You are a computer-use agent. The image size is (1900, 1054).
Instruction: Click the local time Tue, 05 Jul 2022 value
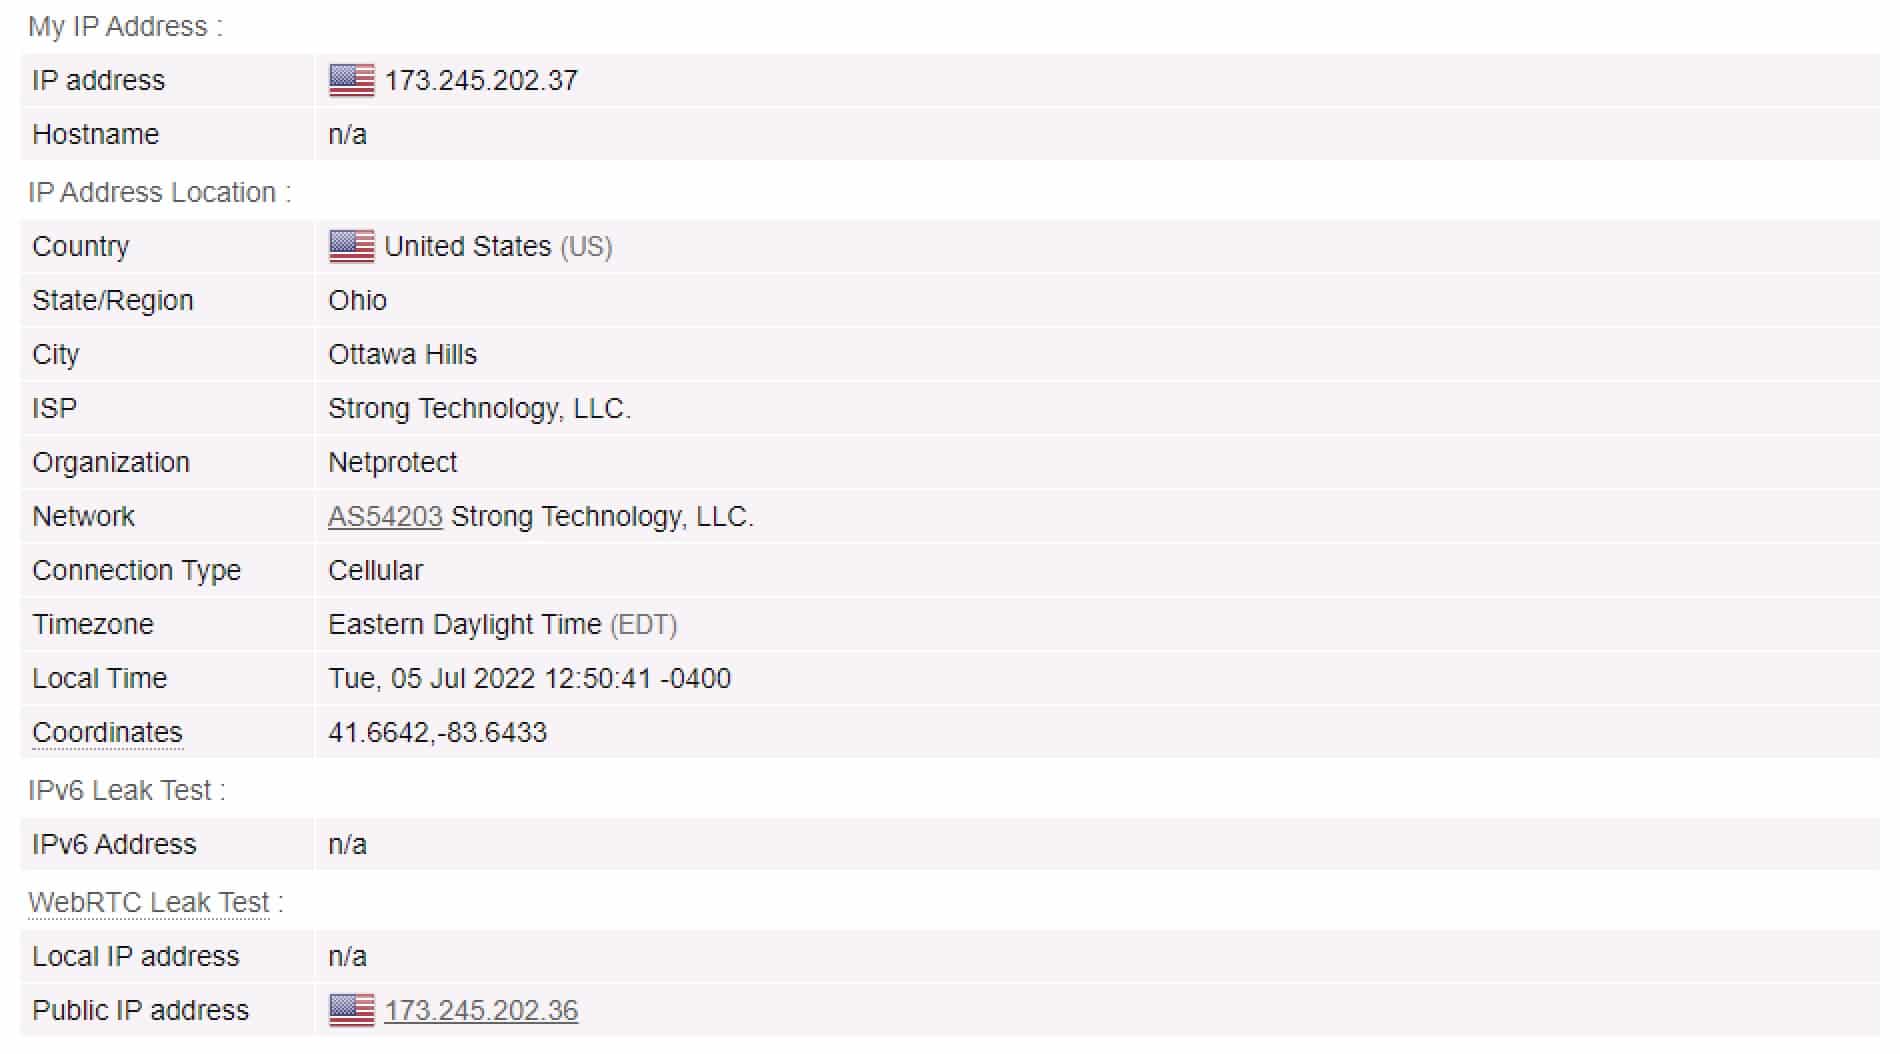point(529,678)
